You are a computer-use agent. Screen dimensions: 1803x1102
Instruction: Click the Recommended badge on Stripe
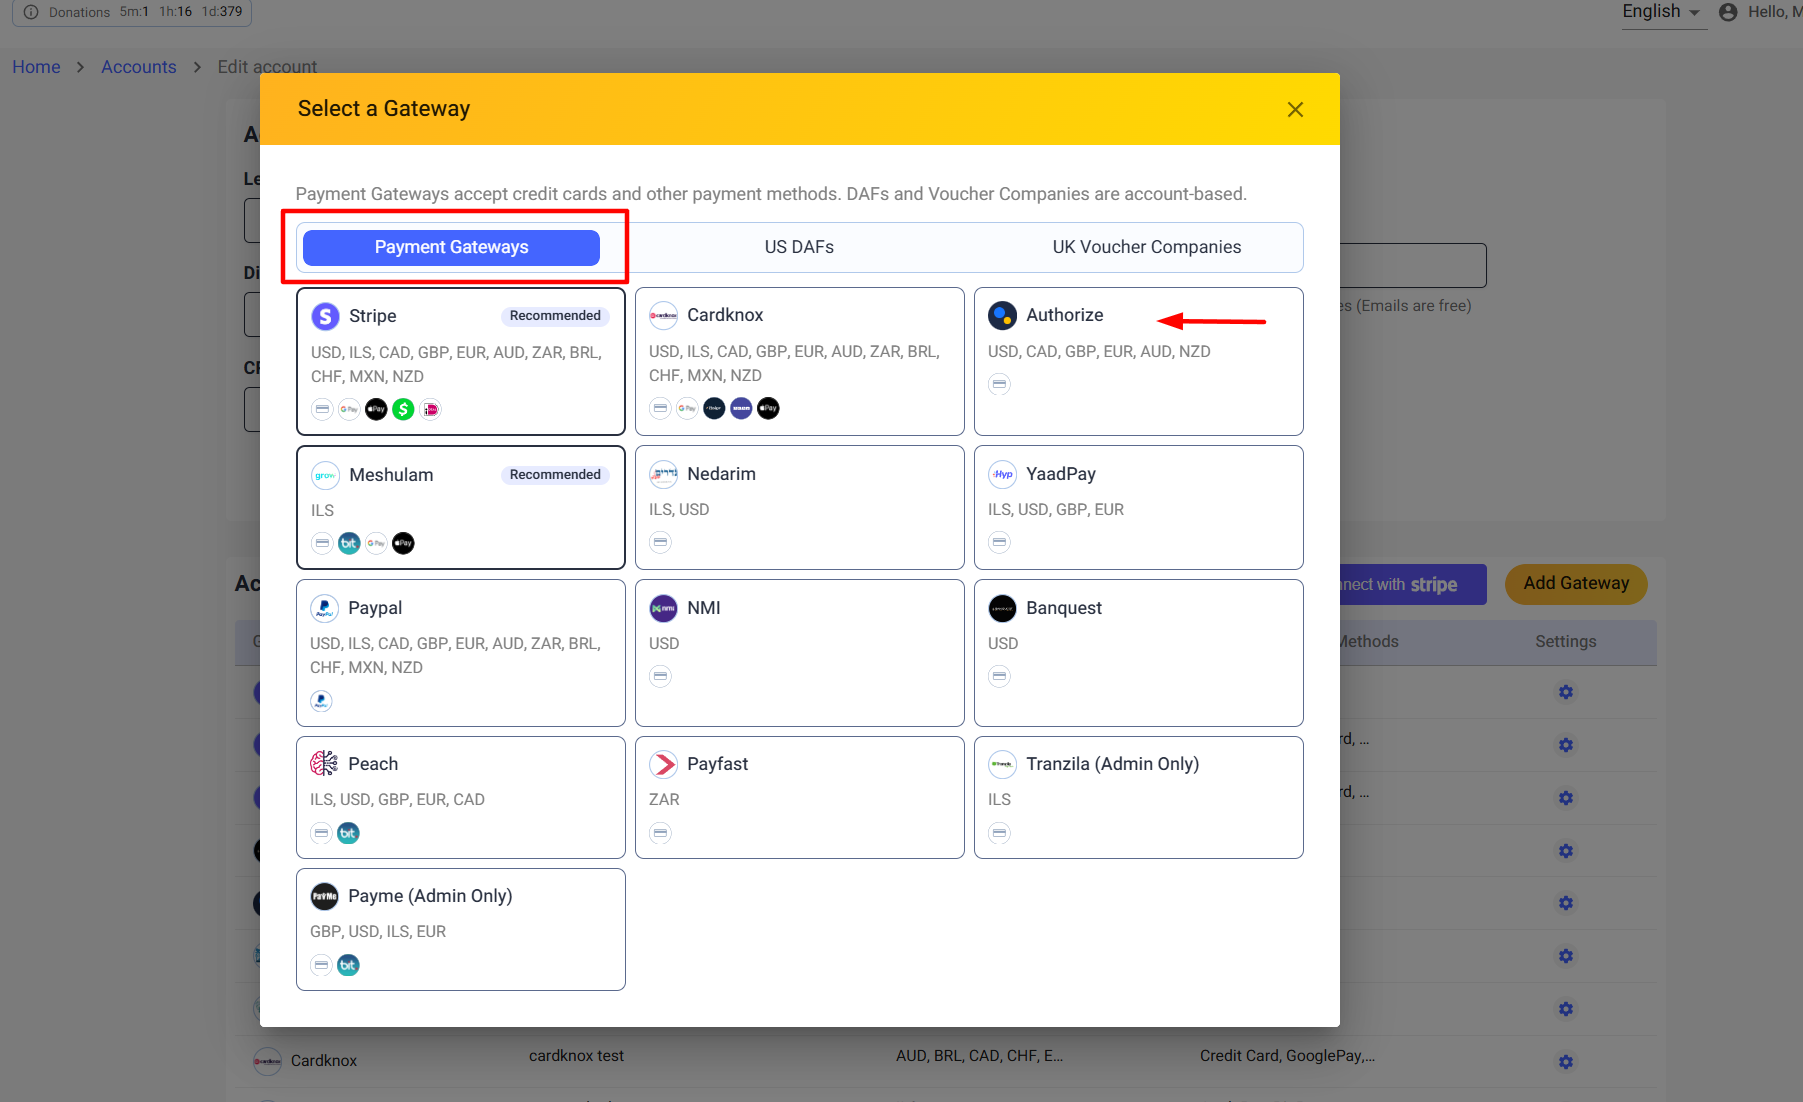555,316
